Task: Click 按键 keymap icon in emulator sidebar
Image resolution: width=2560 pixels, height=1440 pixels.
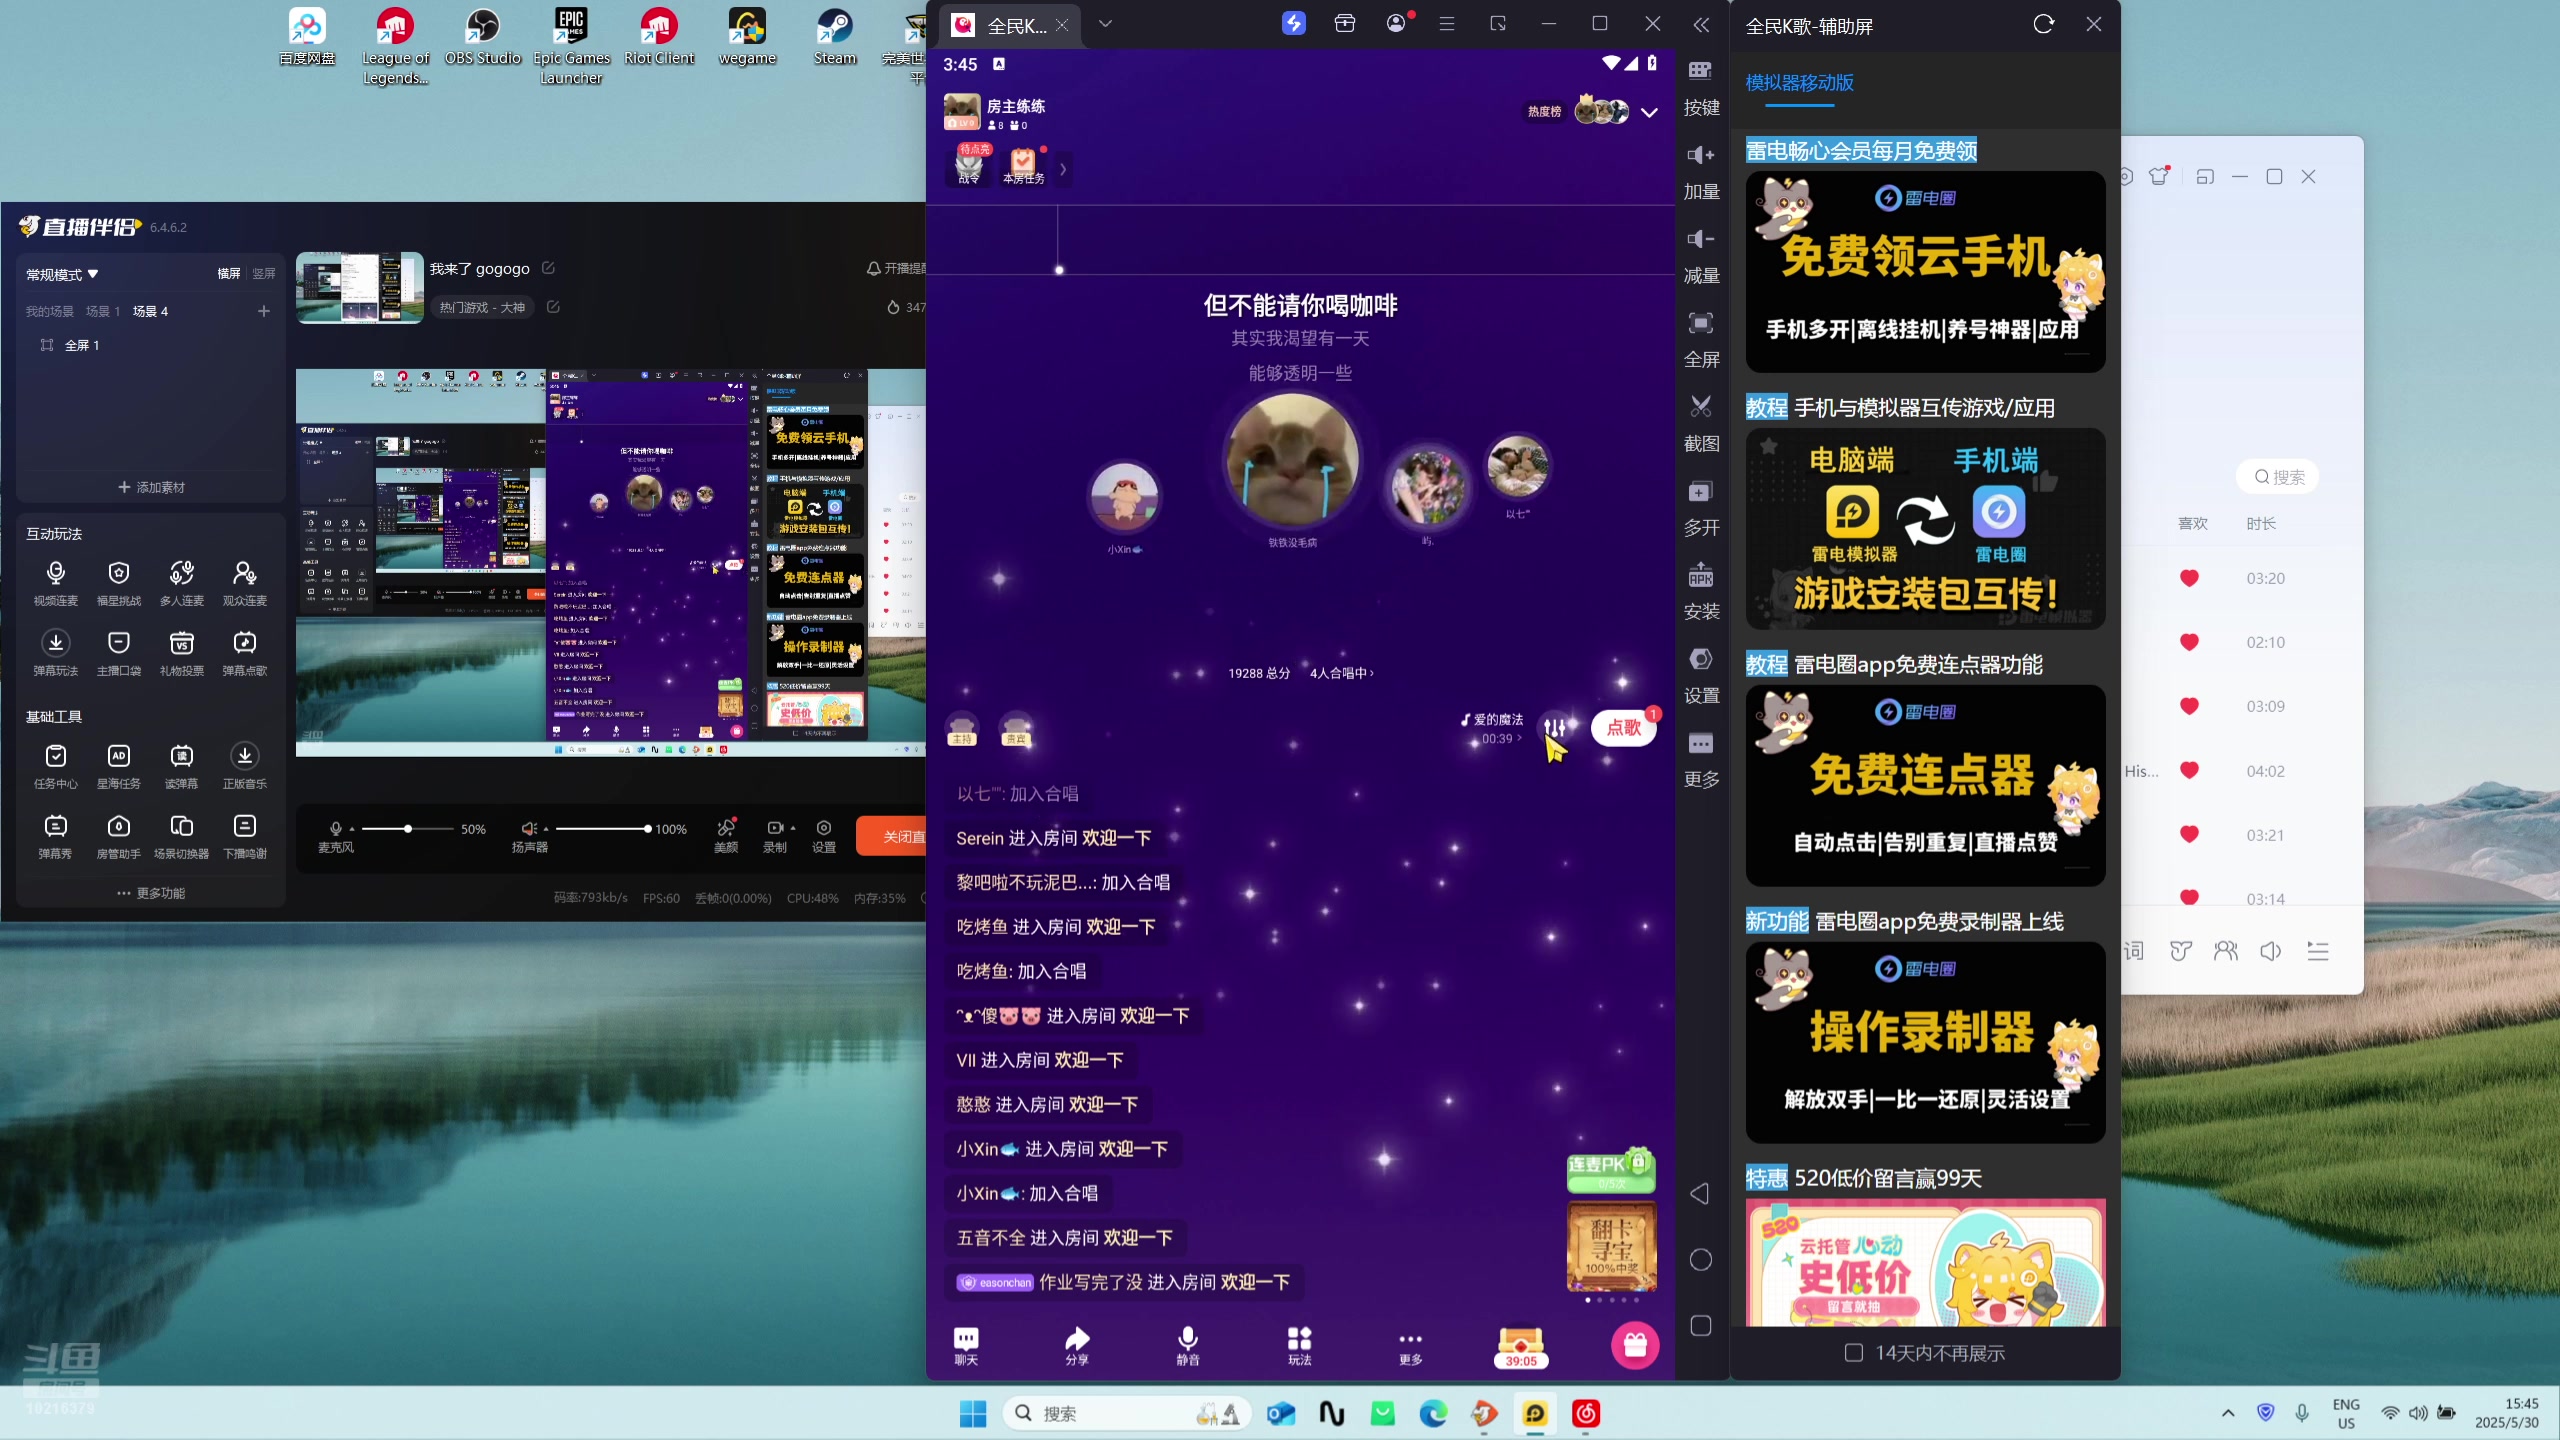Action: coord(1701,88)
